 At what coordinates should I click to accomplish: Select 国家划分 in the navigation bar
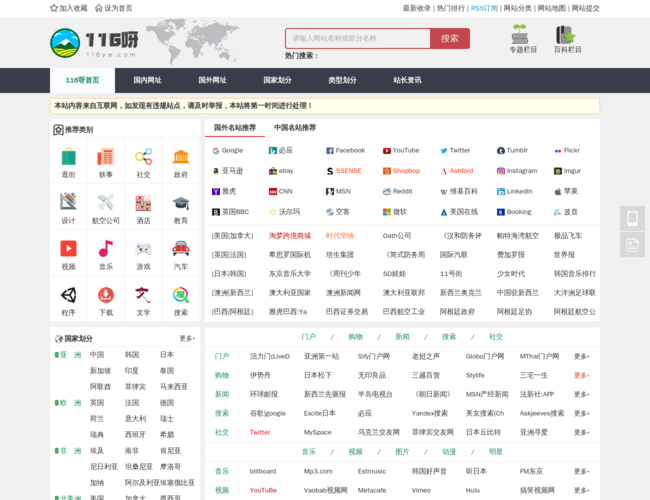click(277, 80)
